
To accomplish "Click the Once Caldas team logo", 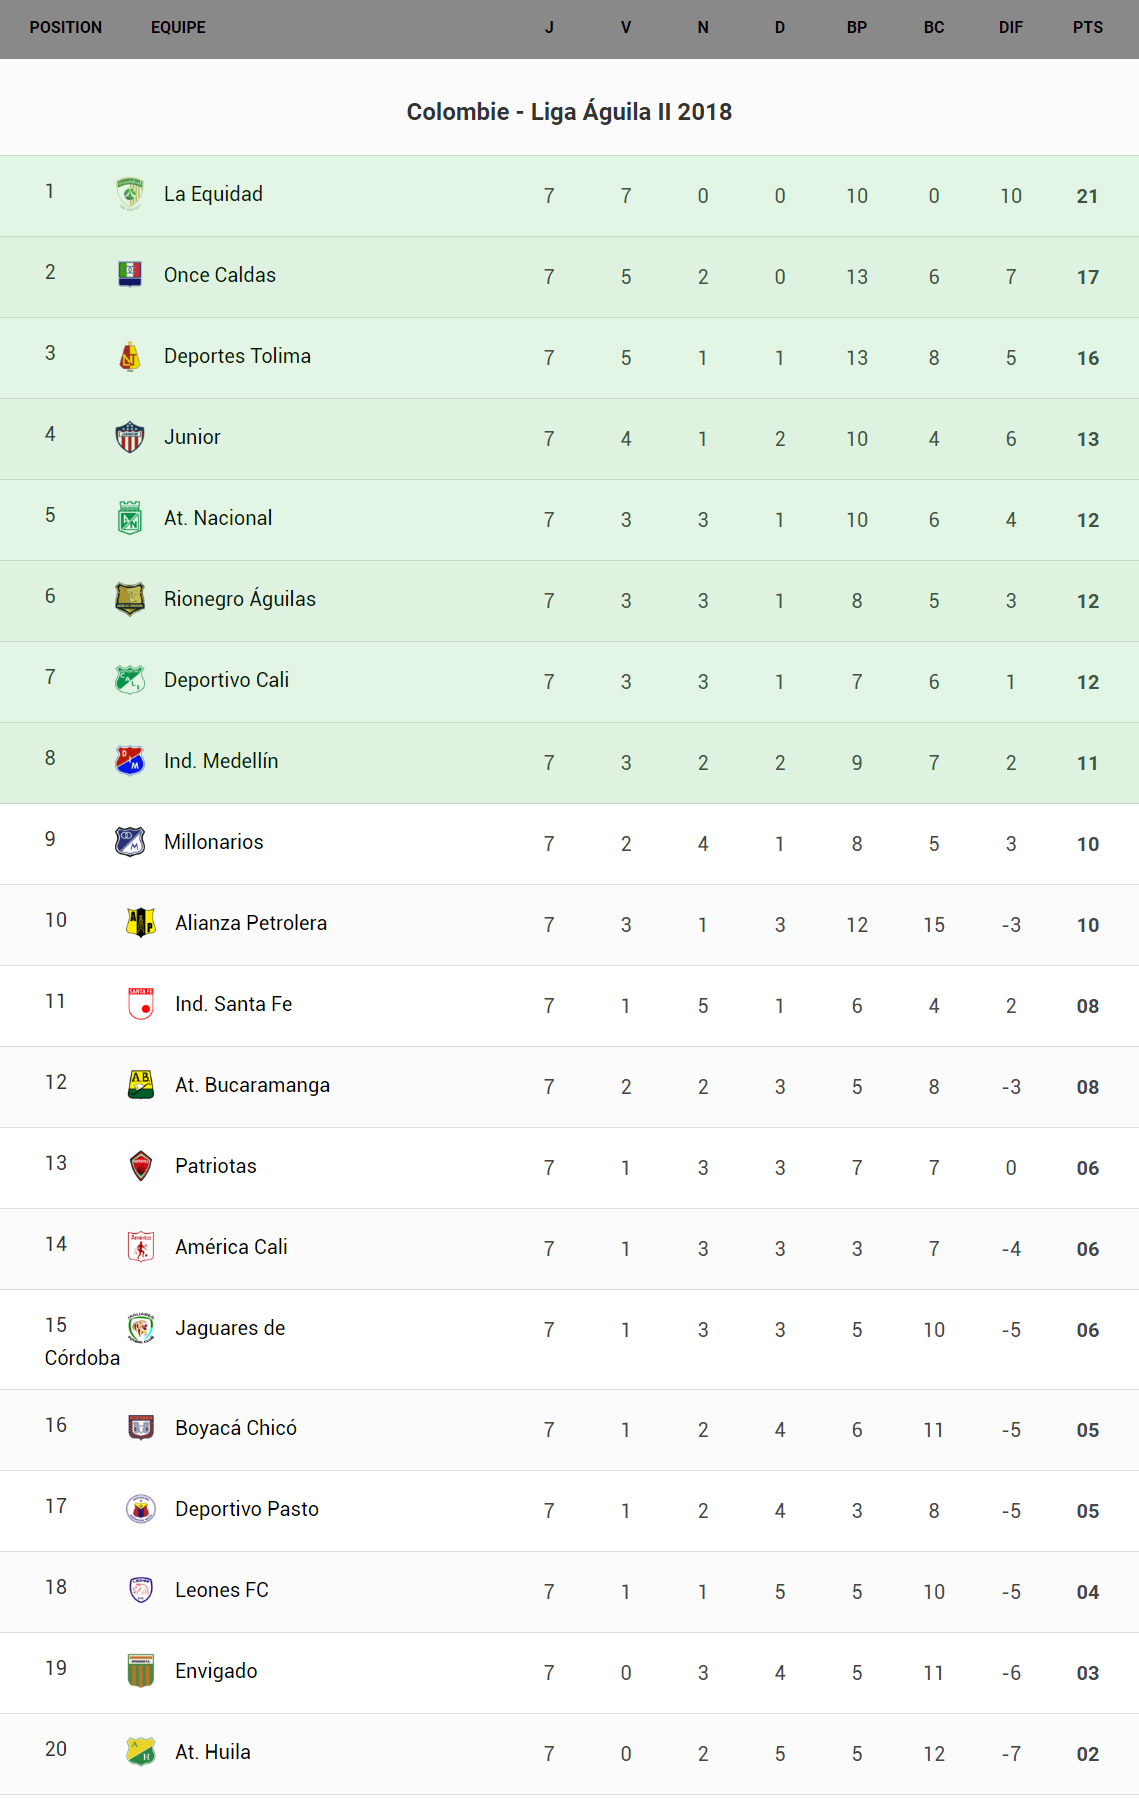I will coord(130,274).
